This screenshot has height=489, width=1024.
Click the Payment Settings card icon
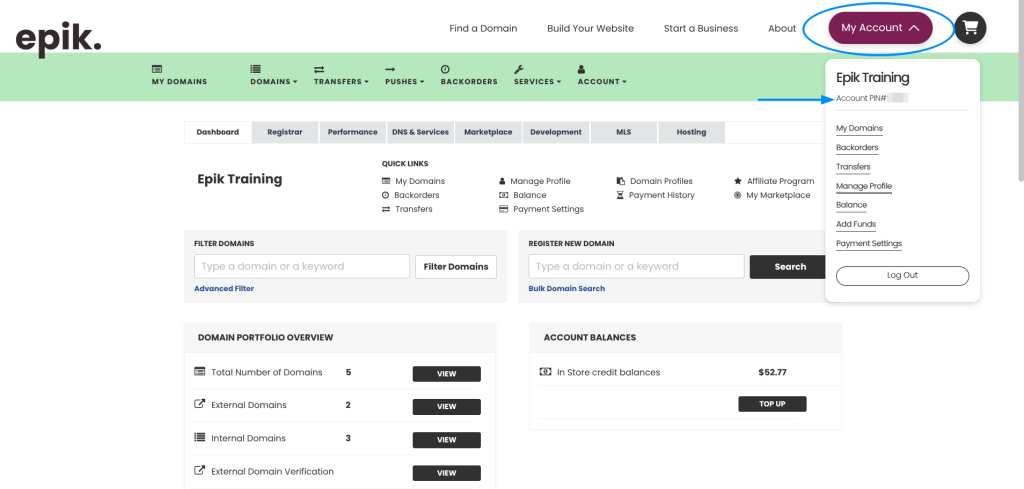503,209
